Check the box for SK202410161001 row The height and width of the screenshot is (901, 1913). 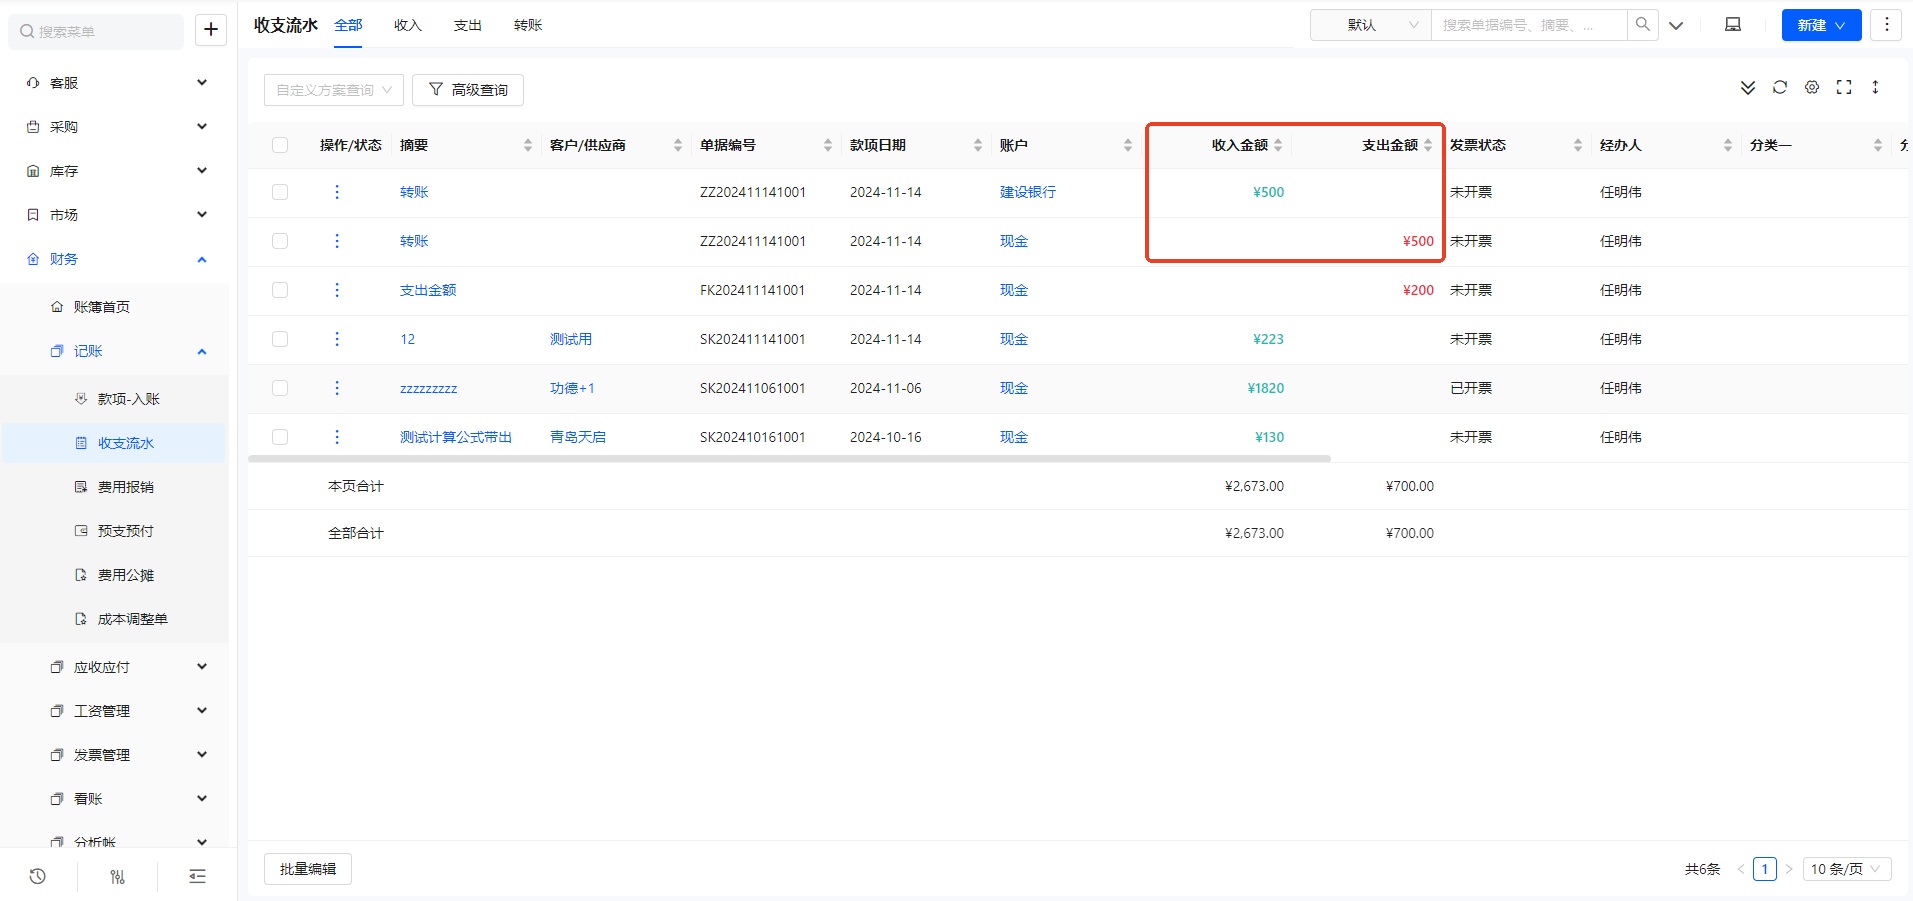click(280, 437)
